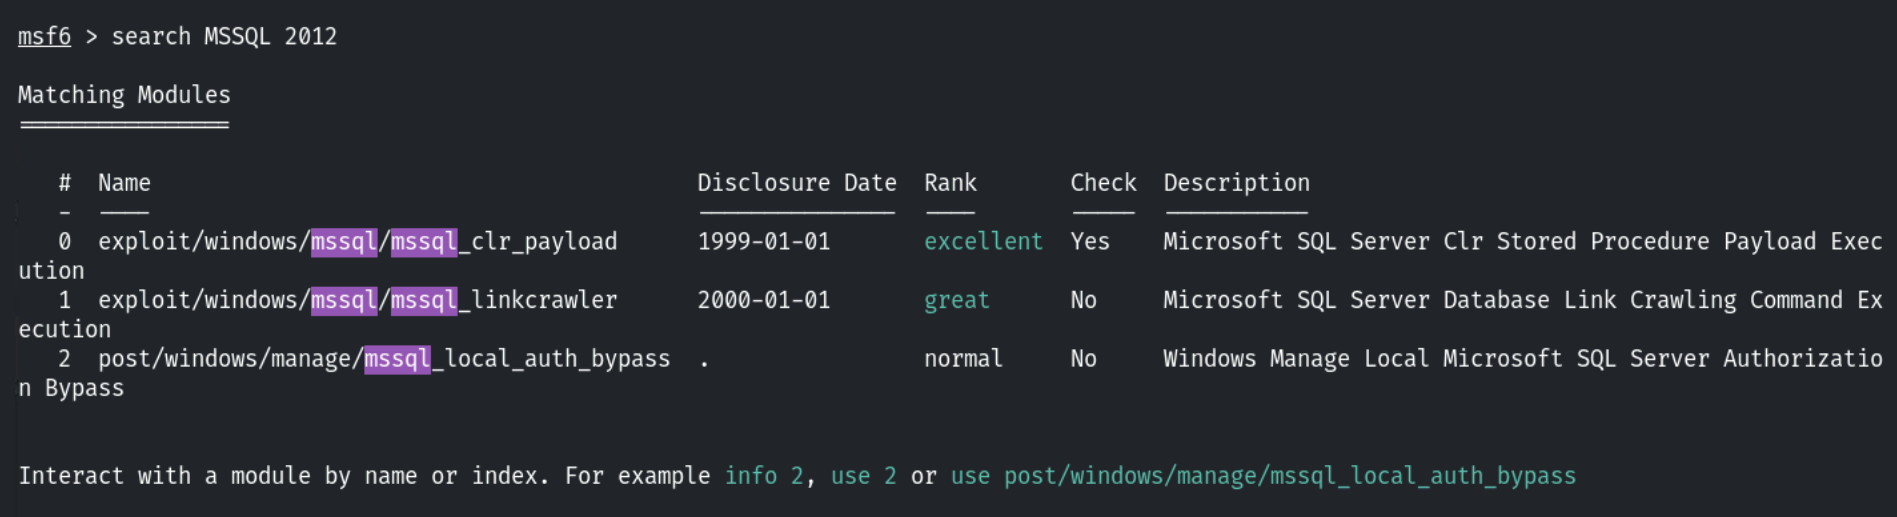Click the Rank column header
The image size is (1897, 517).
point(950,183)
